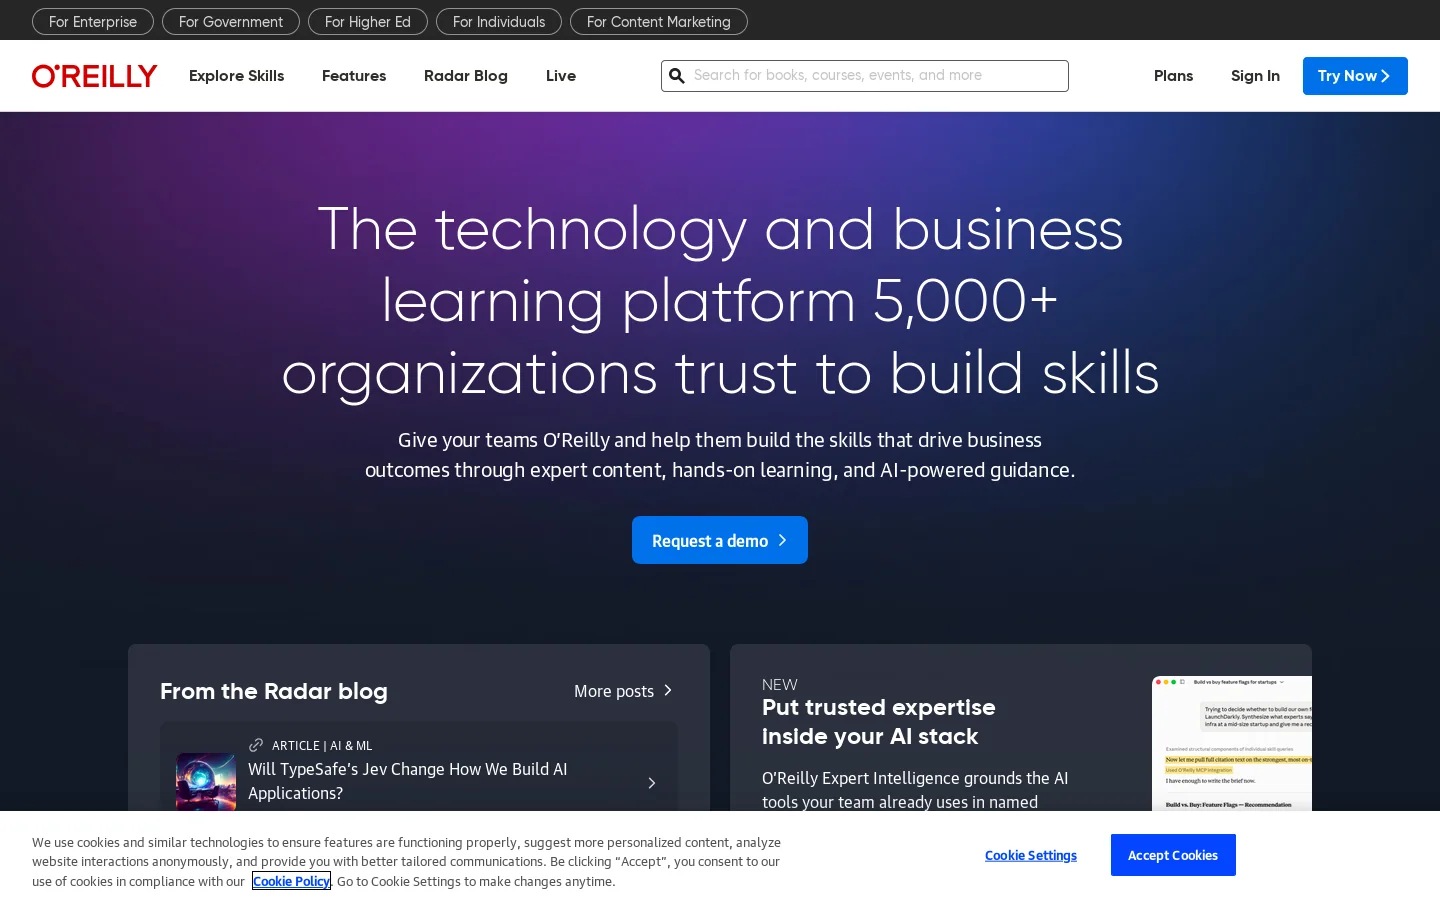Click the AI stack preview screenshot
Screen dimensions: 1440x900
1232,743
